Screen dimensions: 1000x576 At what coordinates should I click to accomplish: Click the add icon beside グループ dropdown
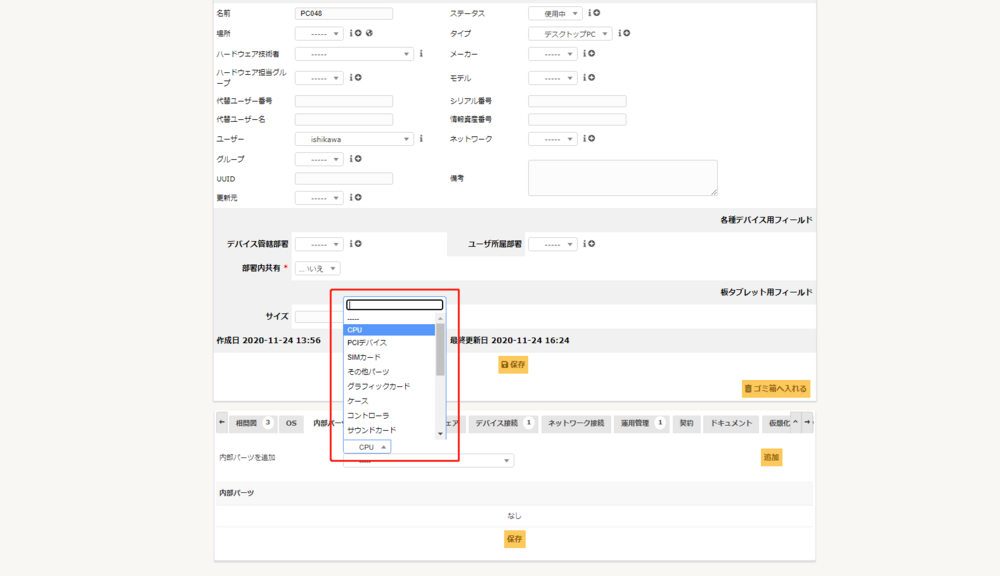(358, 159)
